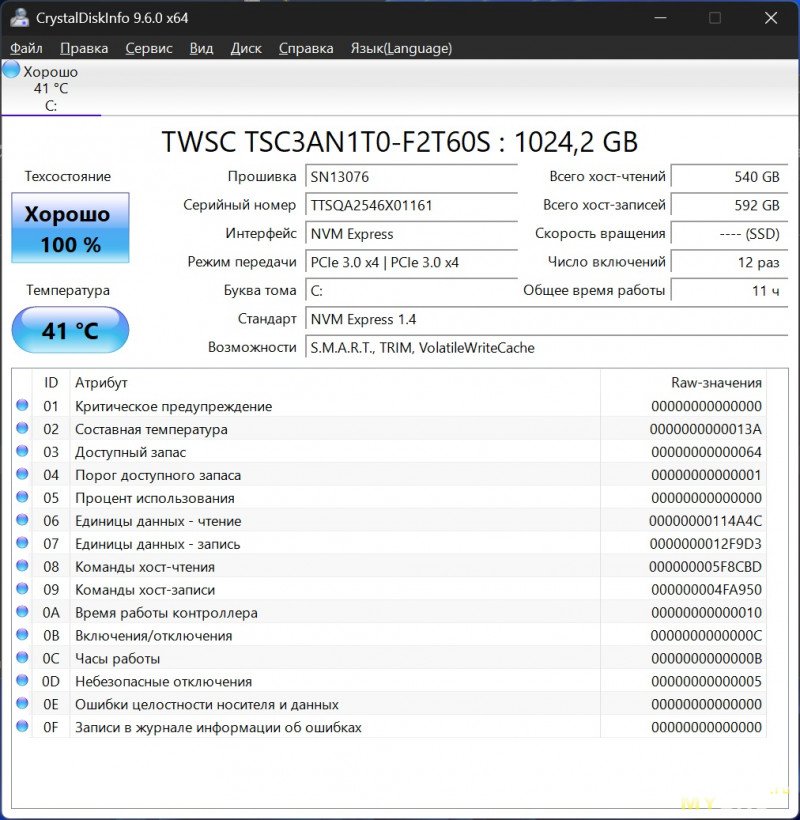This screenshot has height=820, width=800.
Task: Click status orb for attribute 0D
Action: click(22, 680)
